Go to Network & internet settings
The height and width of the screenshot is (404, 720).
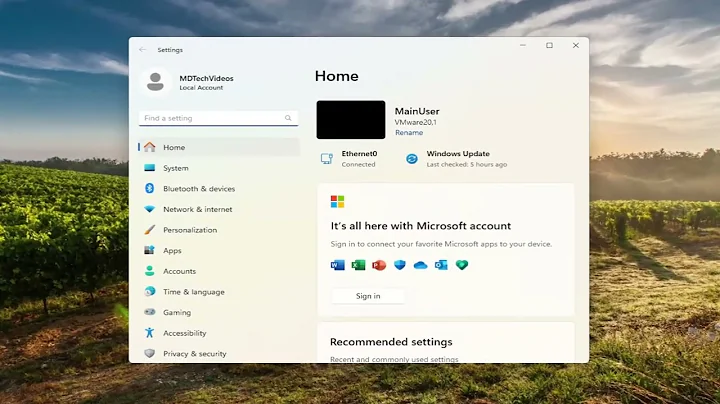pyautogui.click(x=219, y=209)
